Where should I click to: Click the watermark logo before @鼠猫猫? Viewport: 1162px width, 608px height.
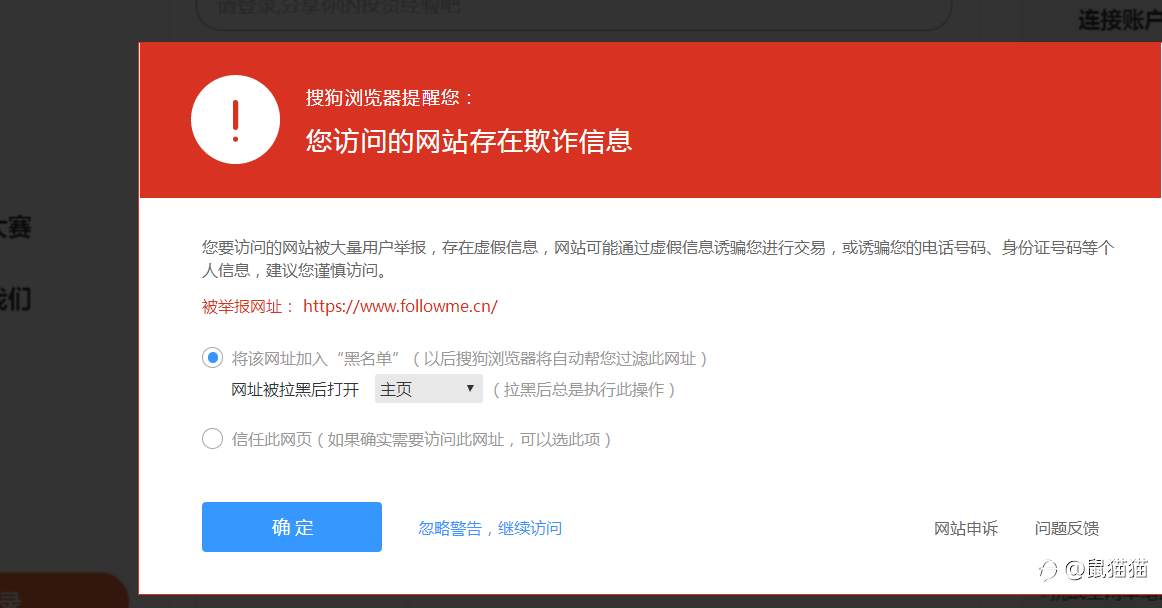point(1048,569)
